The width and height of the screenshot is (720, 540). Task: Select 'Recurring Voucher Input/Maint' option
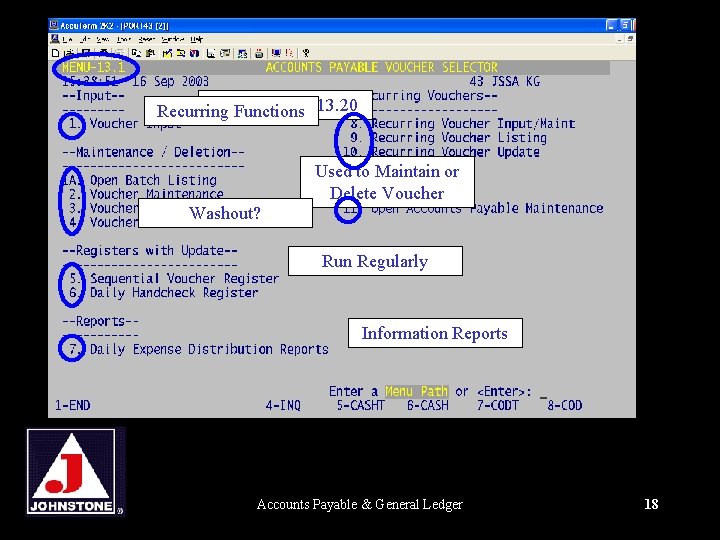click(473, 124)
